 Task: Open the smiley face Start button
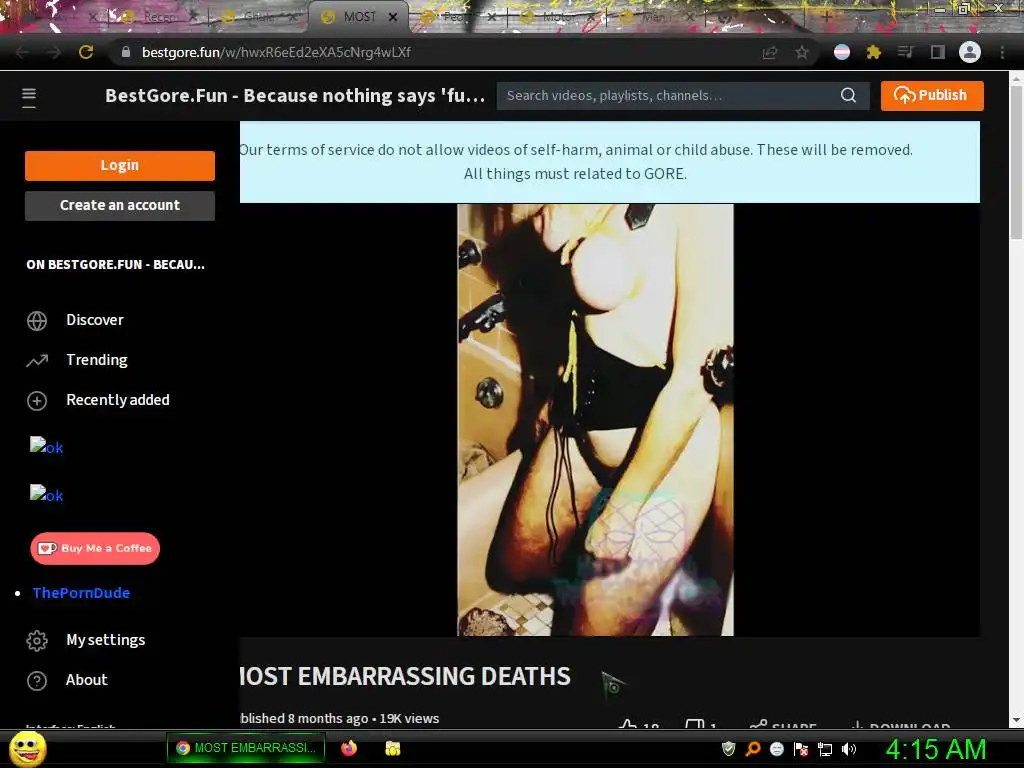(27, 748)
